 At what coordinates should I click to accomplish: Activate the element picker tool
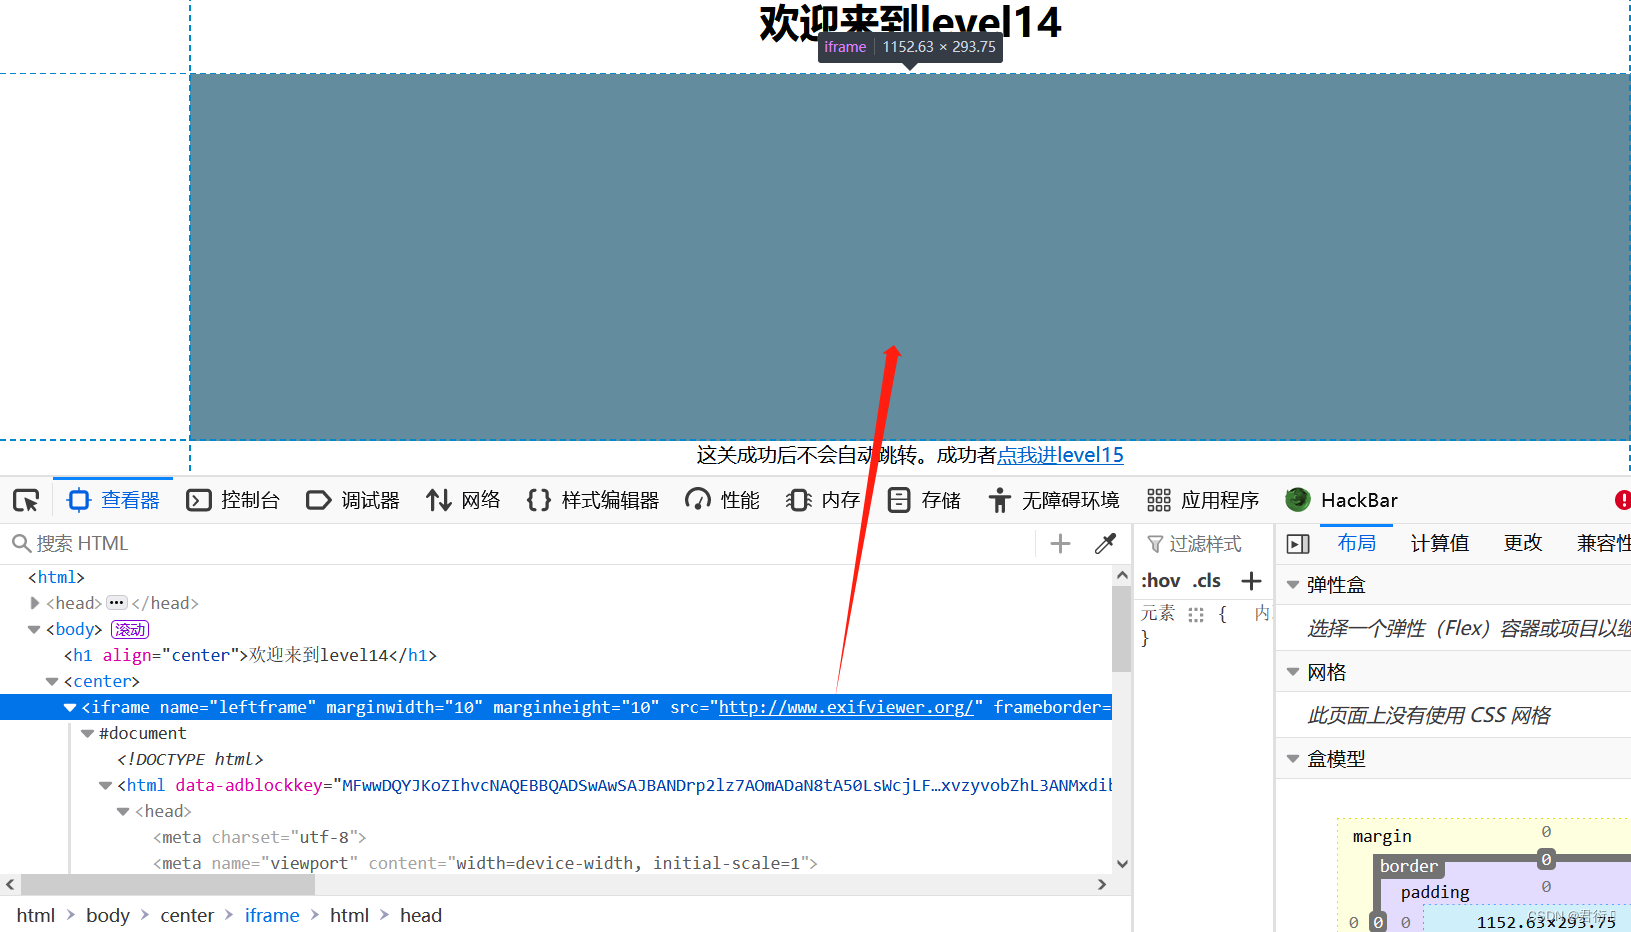point(26,500)
